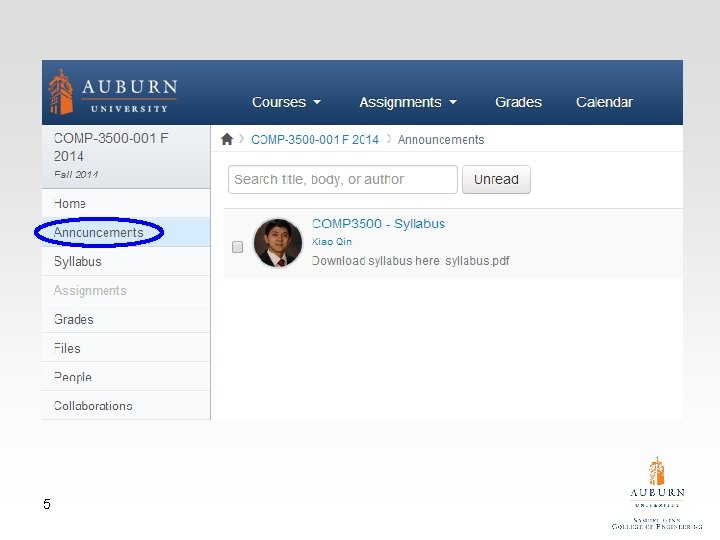The height and width of the screenshot is (540, 720).
Task: Open Syllabus in the course sidebar
Action: 126,261
